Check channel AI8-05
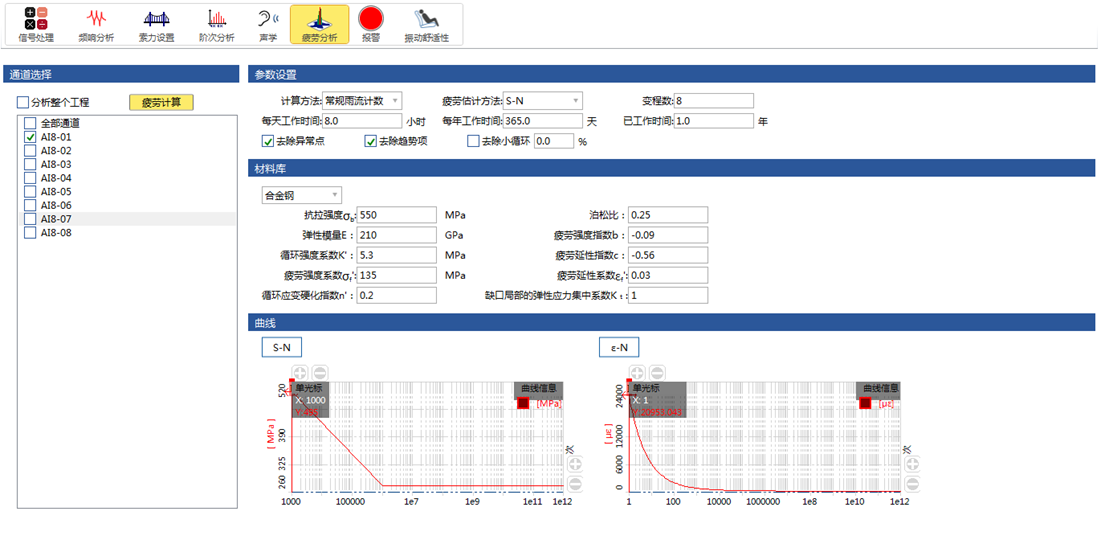 pos(29,192)
